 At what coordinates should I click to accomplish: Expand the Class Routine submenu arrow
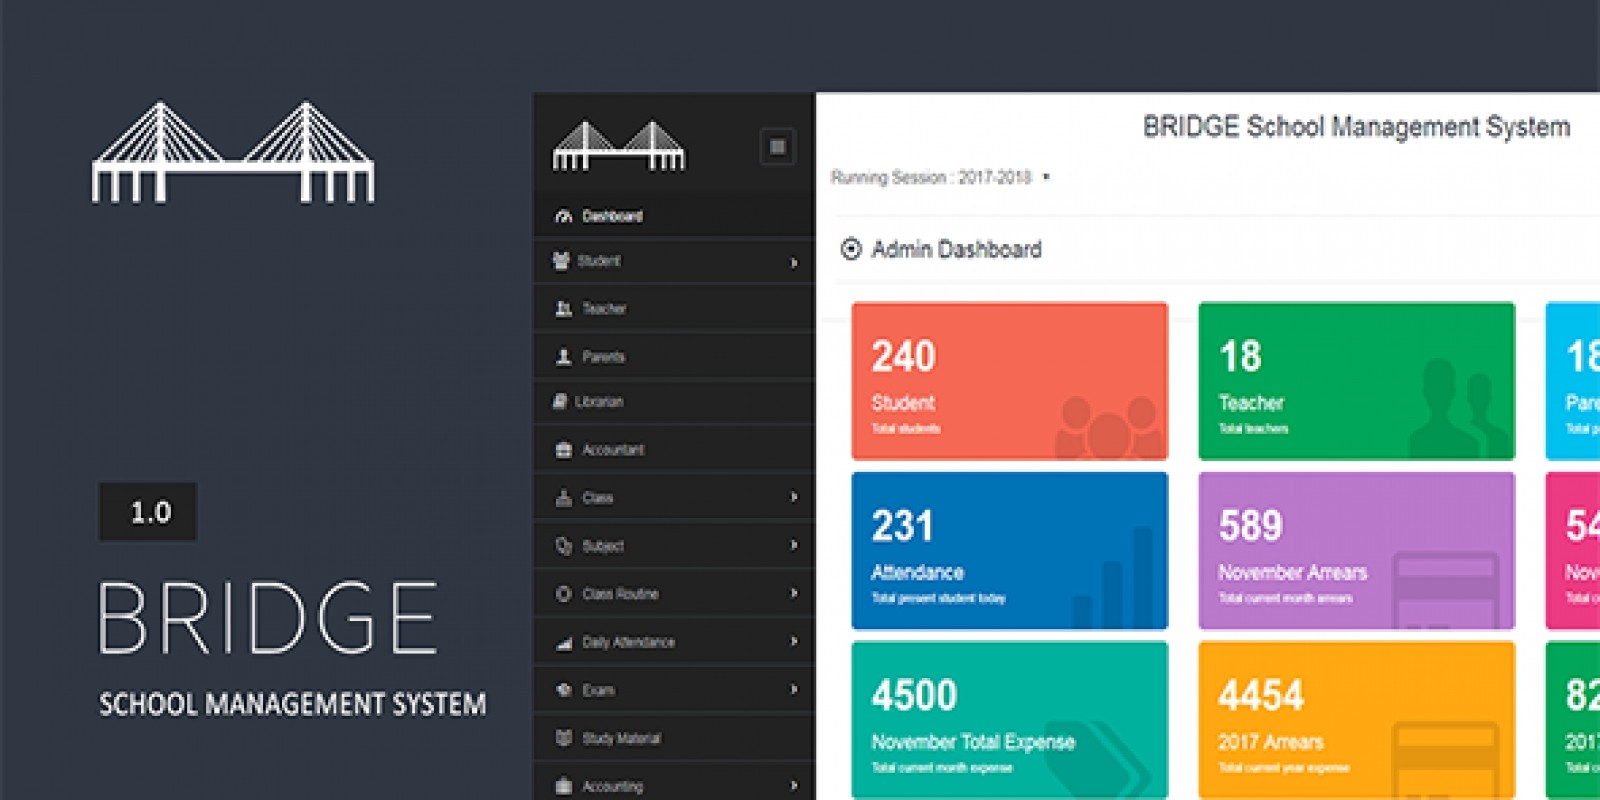[794, 593]
